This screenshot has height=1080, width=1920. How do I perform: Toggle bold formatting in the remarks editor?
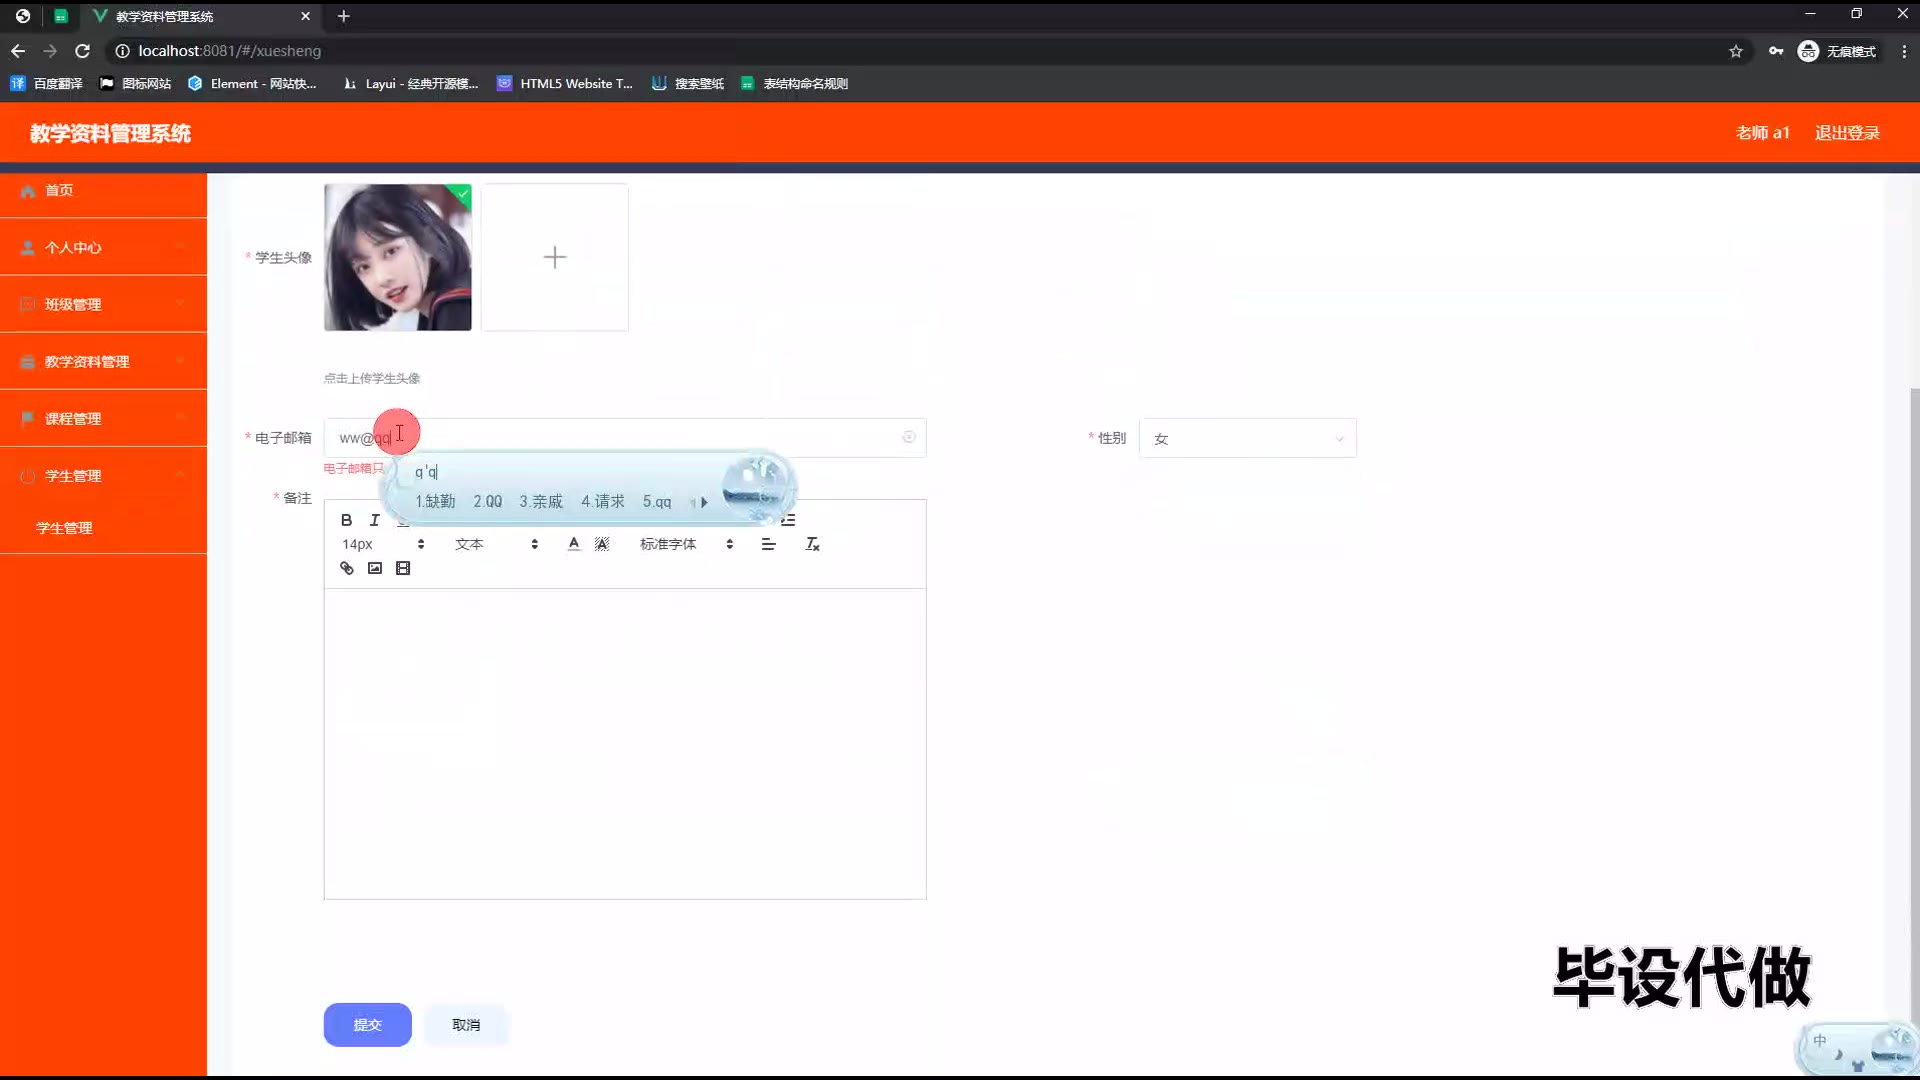click(346, 520)
